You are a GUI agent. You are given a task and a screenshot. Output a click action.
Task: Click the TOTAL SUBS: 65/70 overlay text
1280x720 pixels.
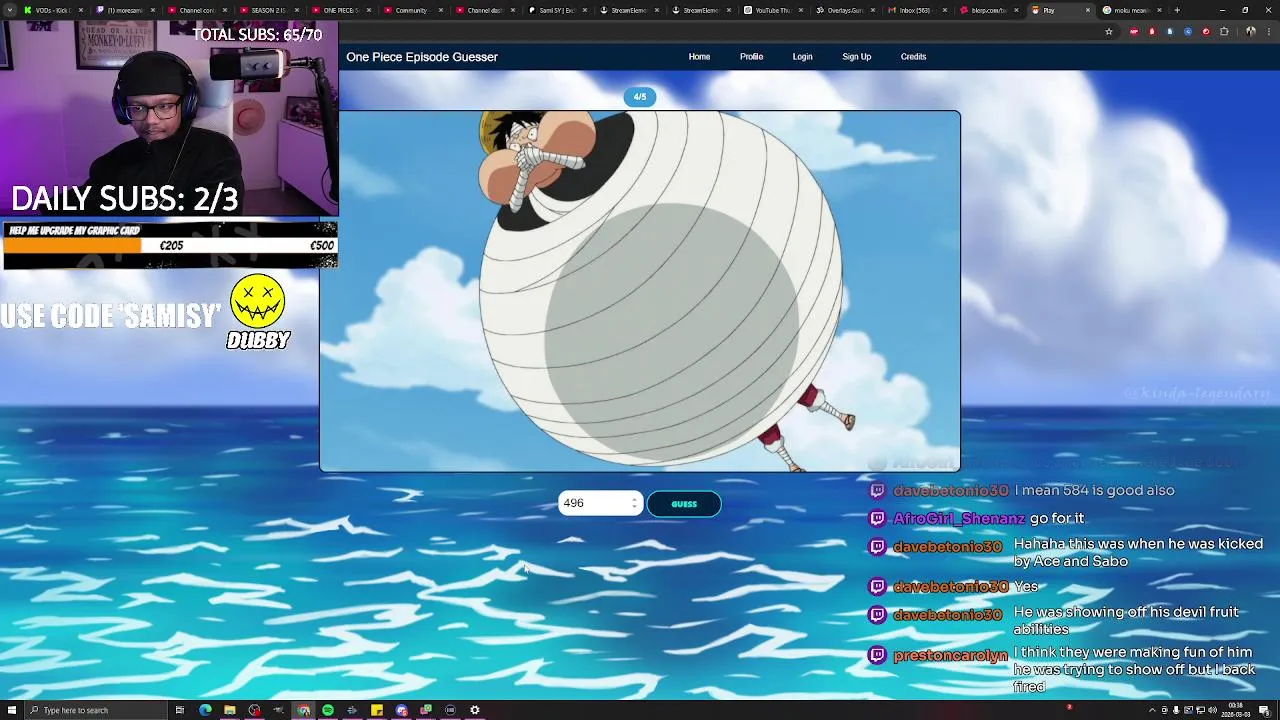pyautogui.click(x=257, y=35)
